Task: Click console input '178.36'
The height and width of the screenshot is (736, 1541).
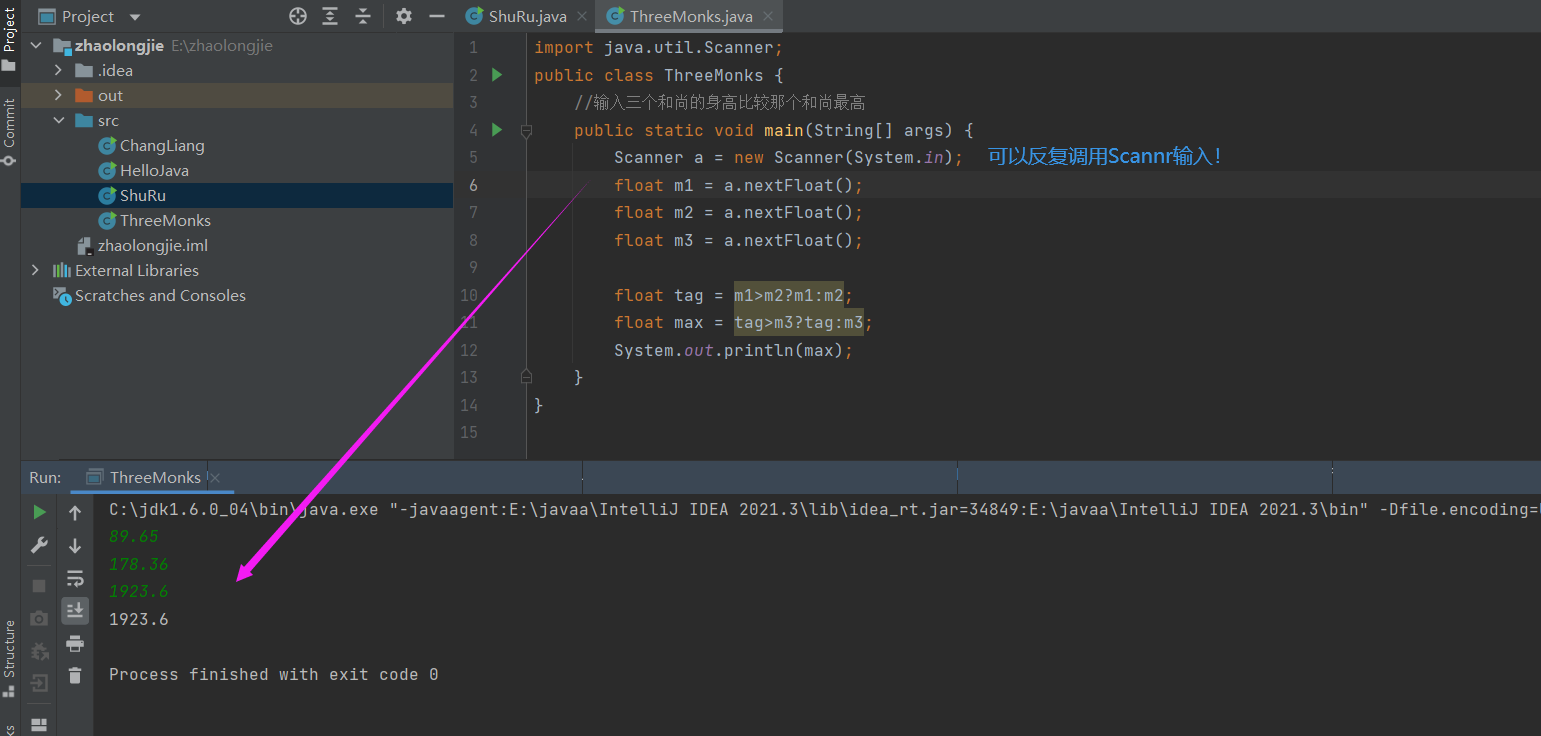Action: pos(138,564)
